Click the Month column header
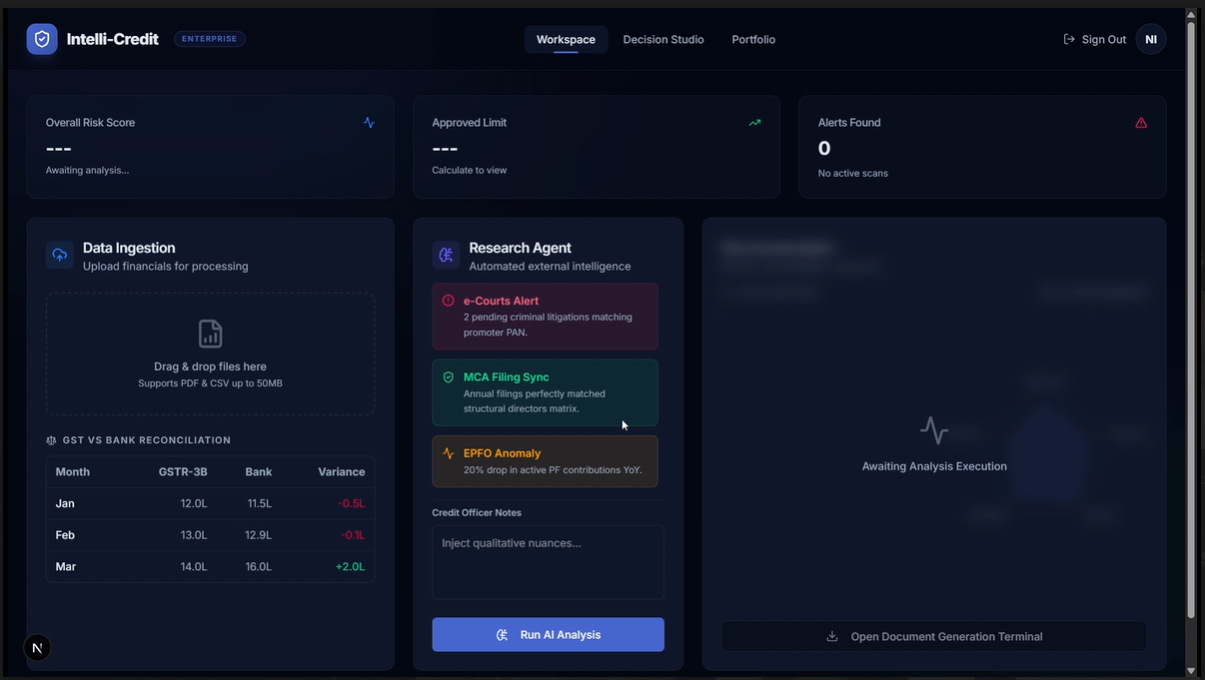Viewport: 1205px width, 680px height. coord(73,472)
